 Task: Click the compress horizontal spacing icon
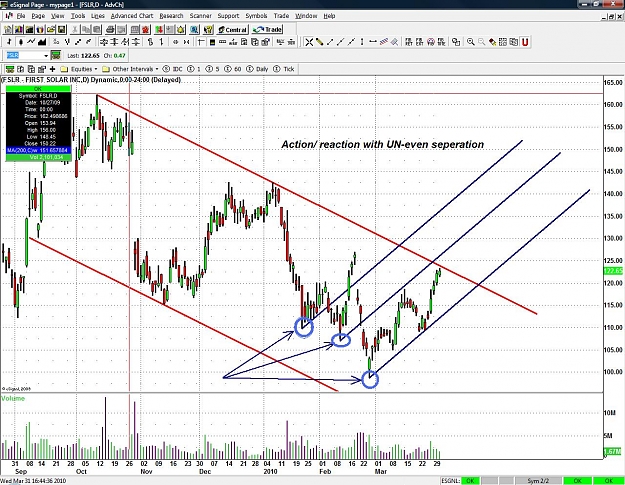coord(186,42)
